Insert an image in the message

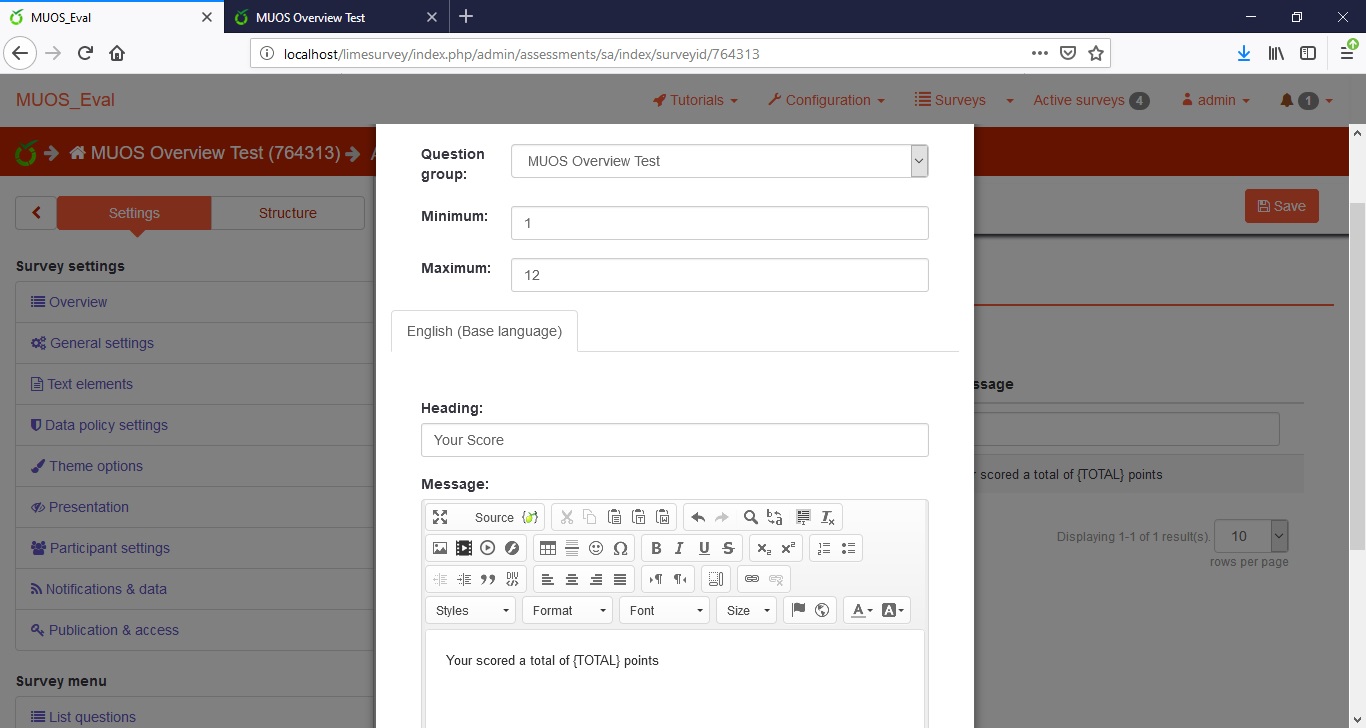coord(440,548)
